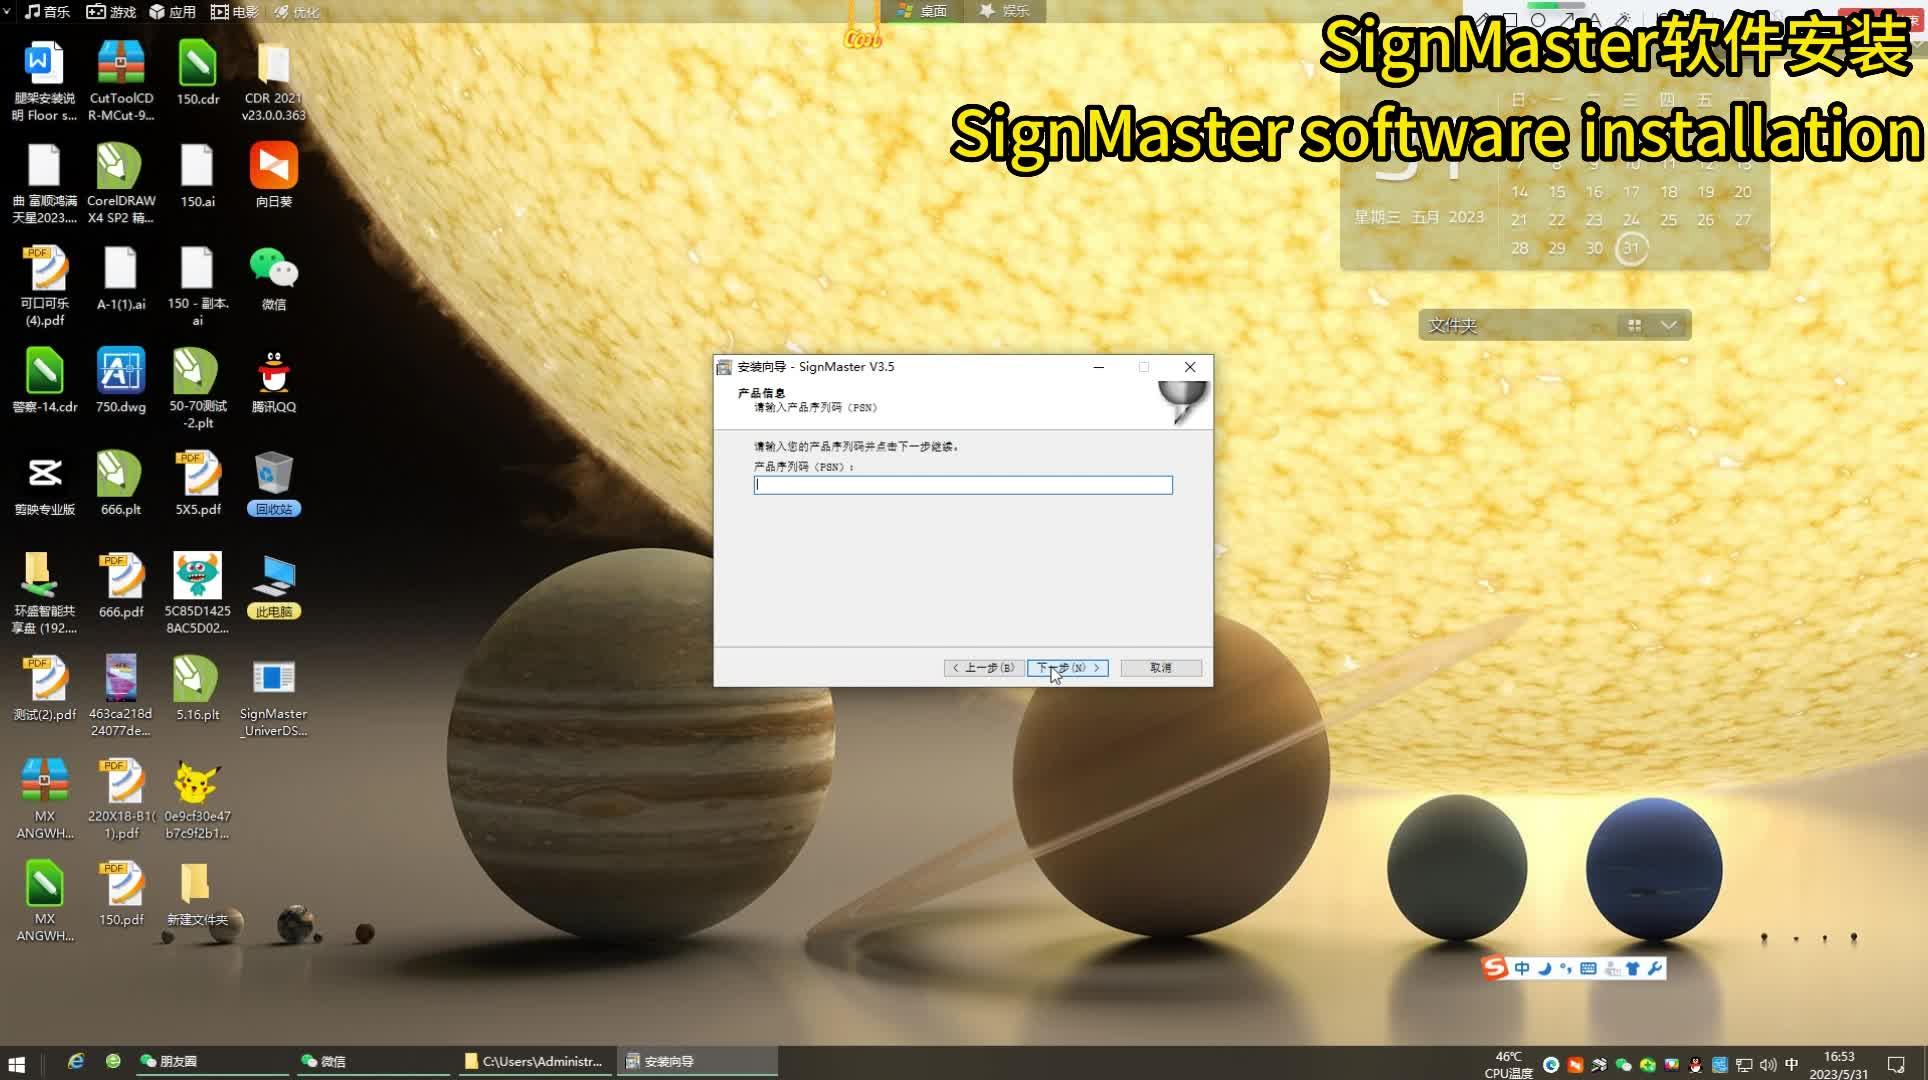Open the 中 language indicator in system tray
The image size is (1928, 1080).
point(1792,1064)
